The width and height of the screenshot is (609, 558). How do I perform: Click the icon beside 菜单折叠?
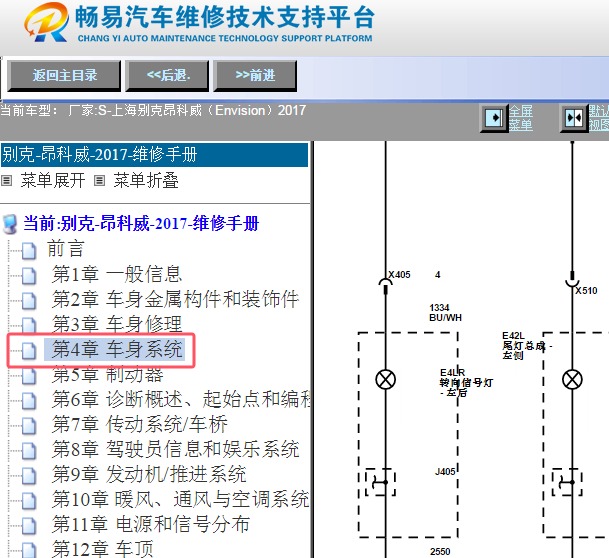point(100,181)
